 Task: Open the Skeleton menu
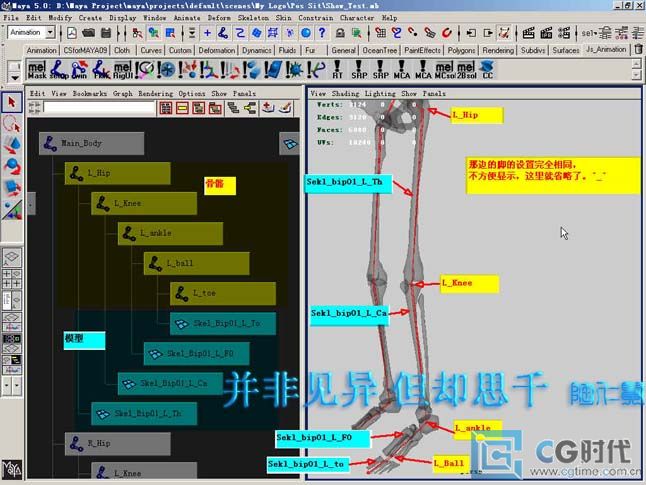[x=253, y=18]
